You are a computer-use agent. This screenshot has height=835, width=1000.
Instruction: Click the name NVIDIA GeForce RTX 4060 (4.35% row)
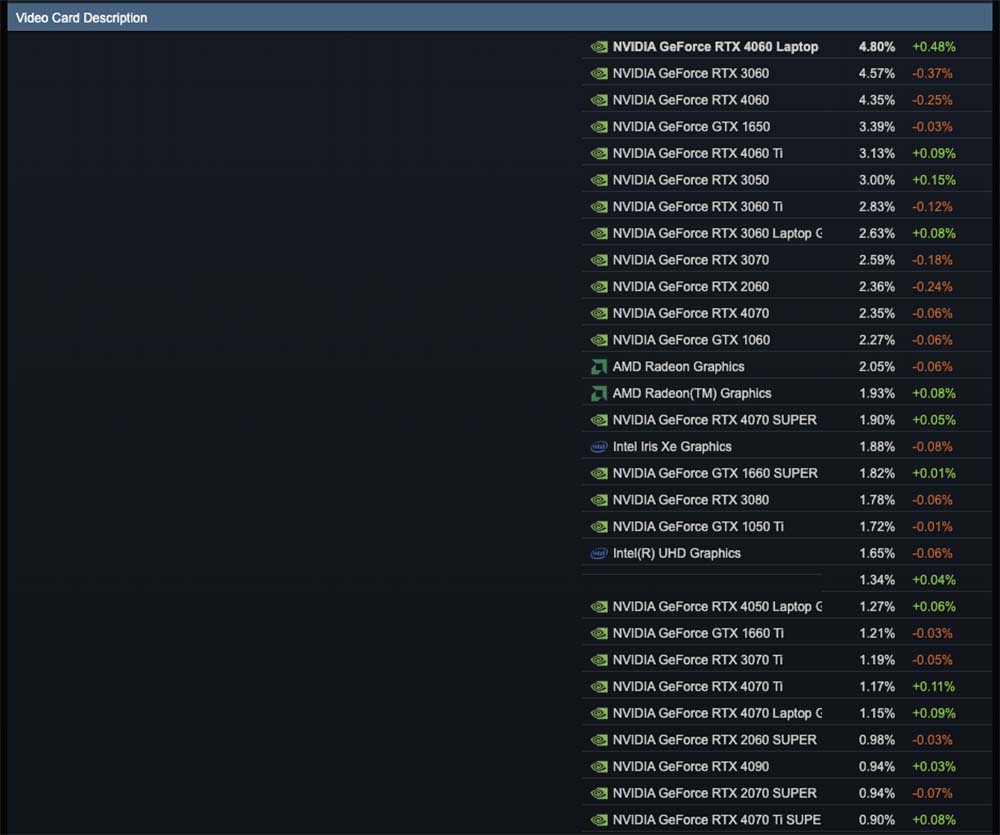tap(691, 100)
